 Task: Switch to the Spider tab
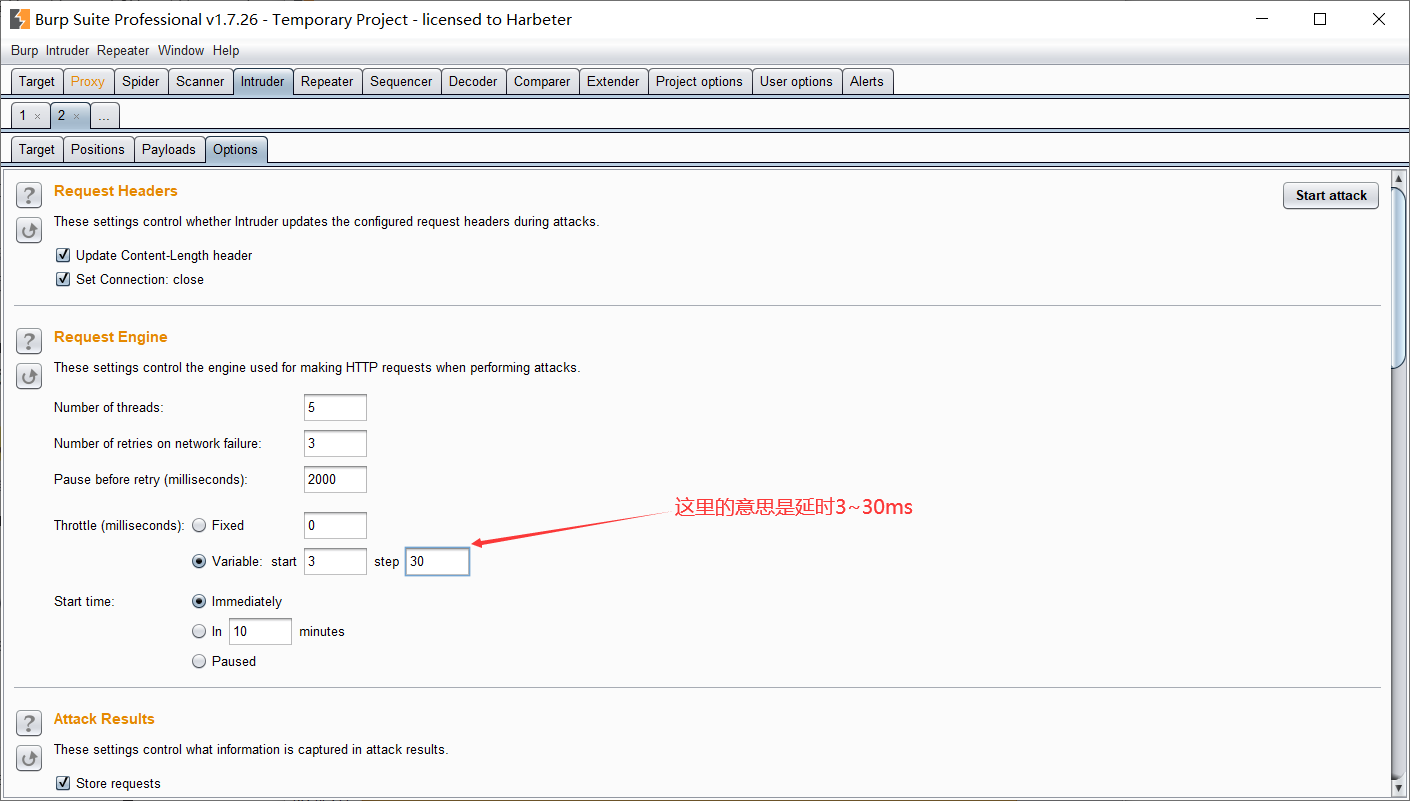click(x=141, y=81)
